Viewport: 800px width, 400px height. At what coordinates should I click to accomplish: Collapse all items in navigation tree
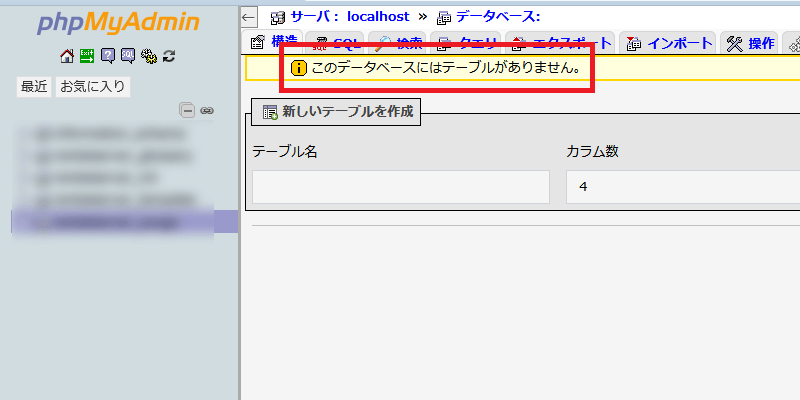(x=187, y=110)
